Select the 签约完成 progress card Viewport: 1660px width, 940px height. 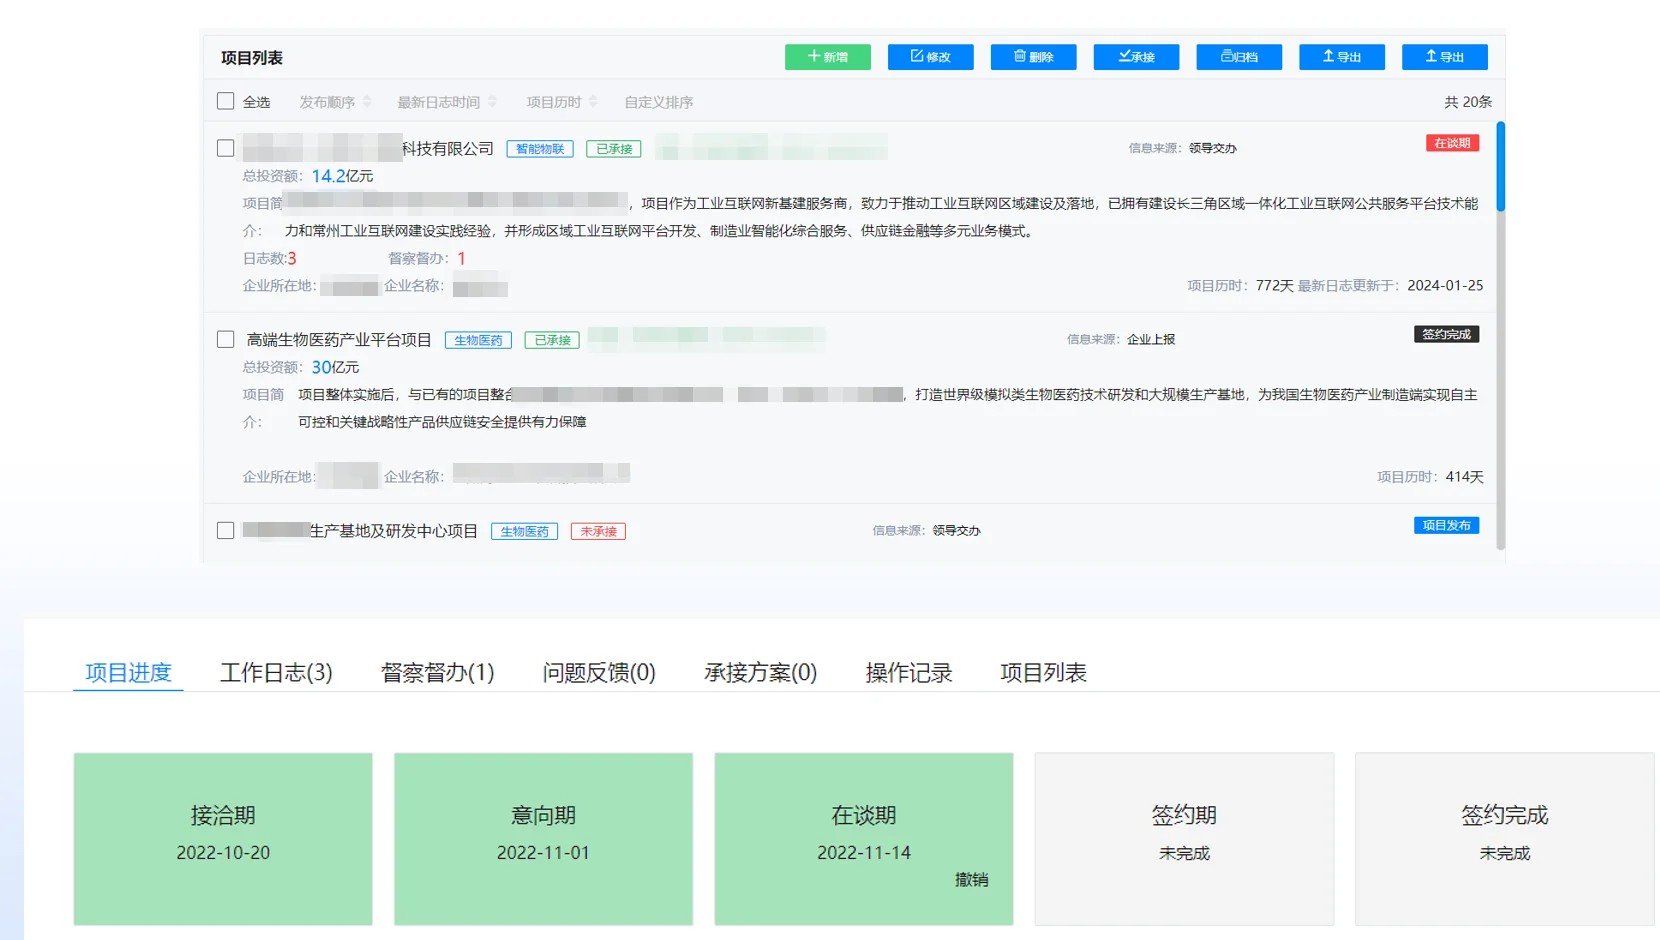click(1504, 839)
